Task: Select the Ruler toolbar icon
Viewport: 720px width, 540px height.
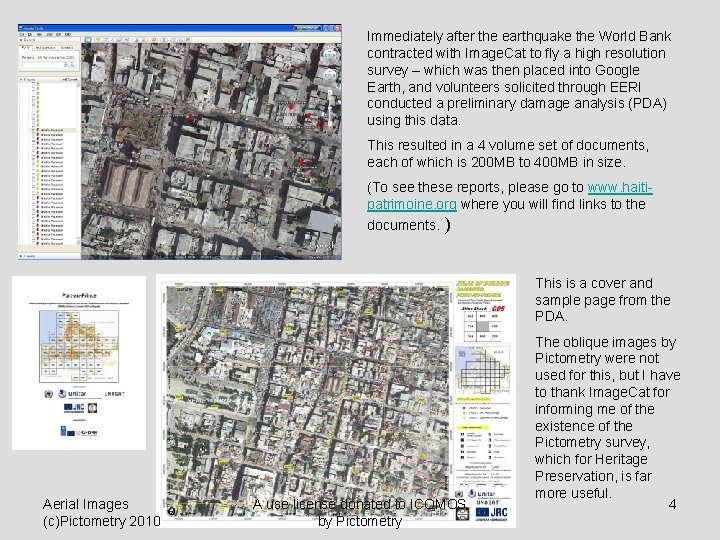Action: [163, 40]
